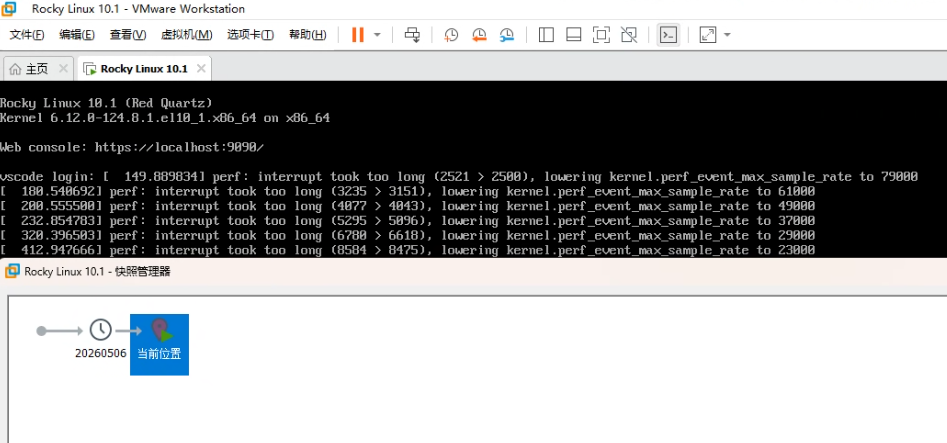Toggle Unity mode icon
The image size is (947, 443).
pos(629,35)
